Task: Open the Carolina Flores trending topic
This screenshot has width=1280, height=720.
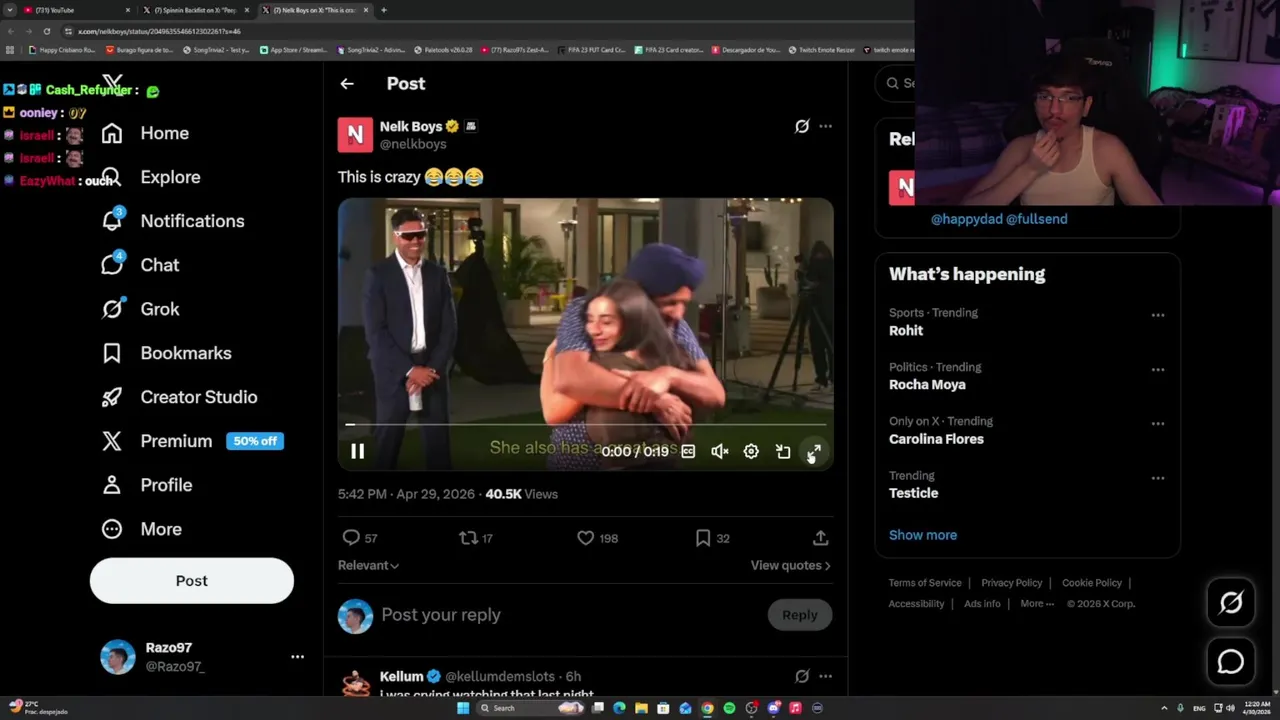Action: tap(936, 439)
